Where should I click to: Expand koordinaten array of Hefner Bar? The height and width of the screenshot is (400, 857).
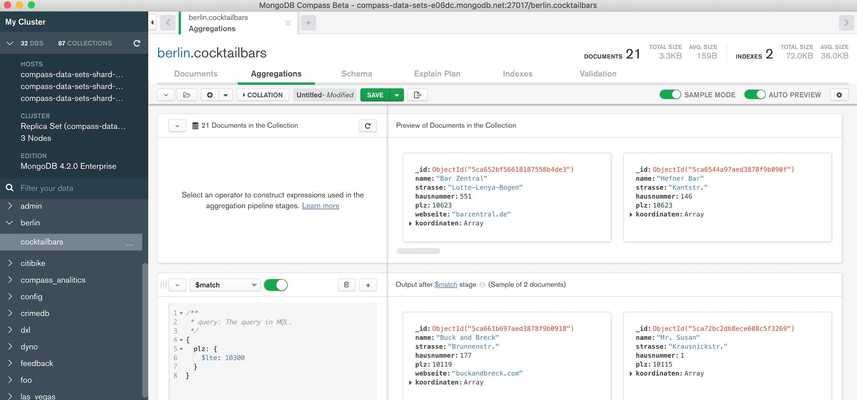point(632,215)
